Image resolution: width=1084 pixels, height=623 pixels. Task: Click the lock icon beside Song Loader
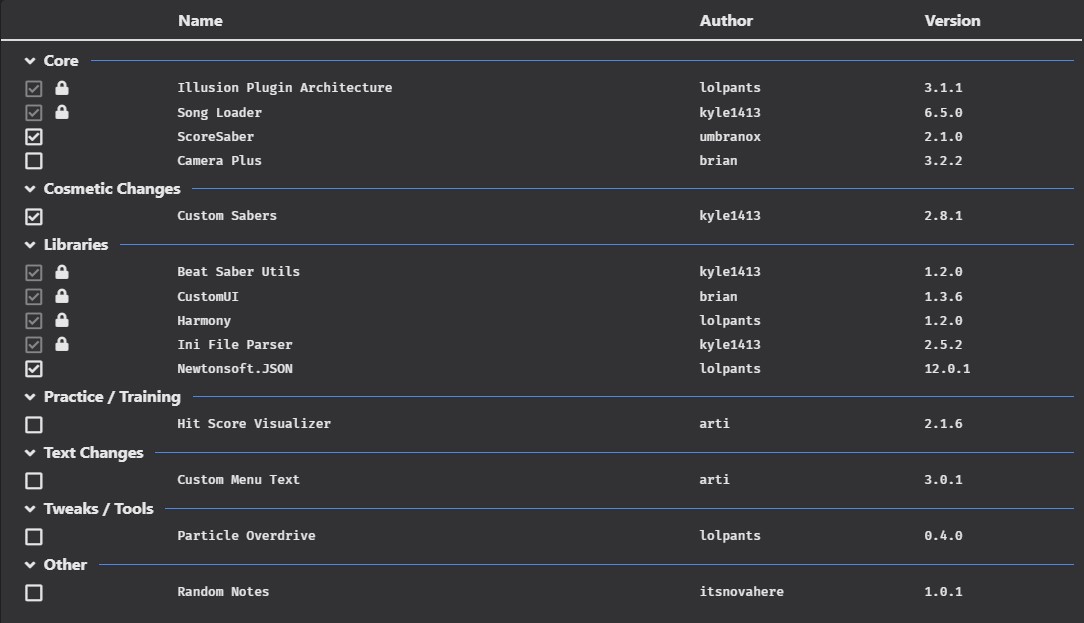click(62, 112)
